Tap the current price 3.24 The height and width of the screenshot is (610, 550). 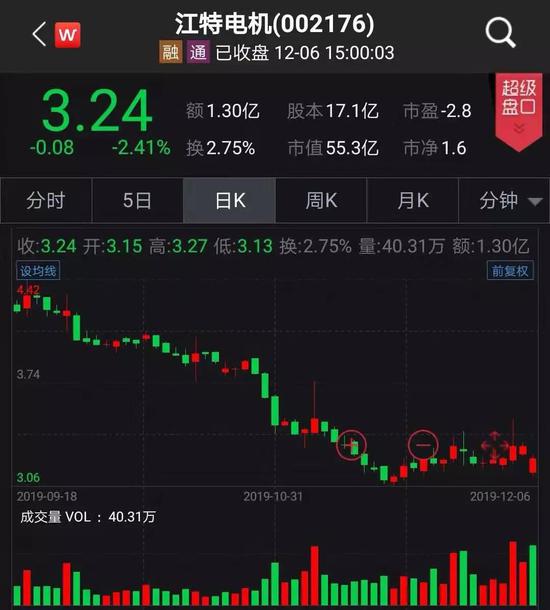(x=96, y=111)
